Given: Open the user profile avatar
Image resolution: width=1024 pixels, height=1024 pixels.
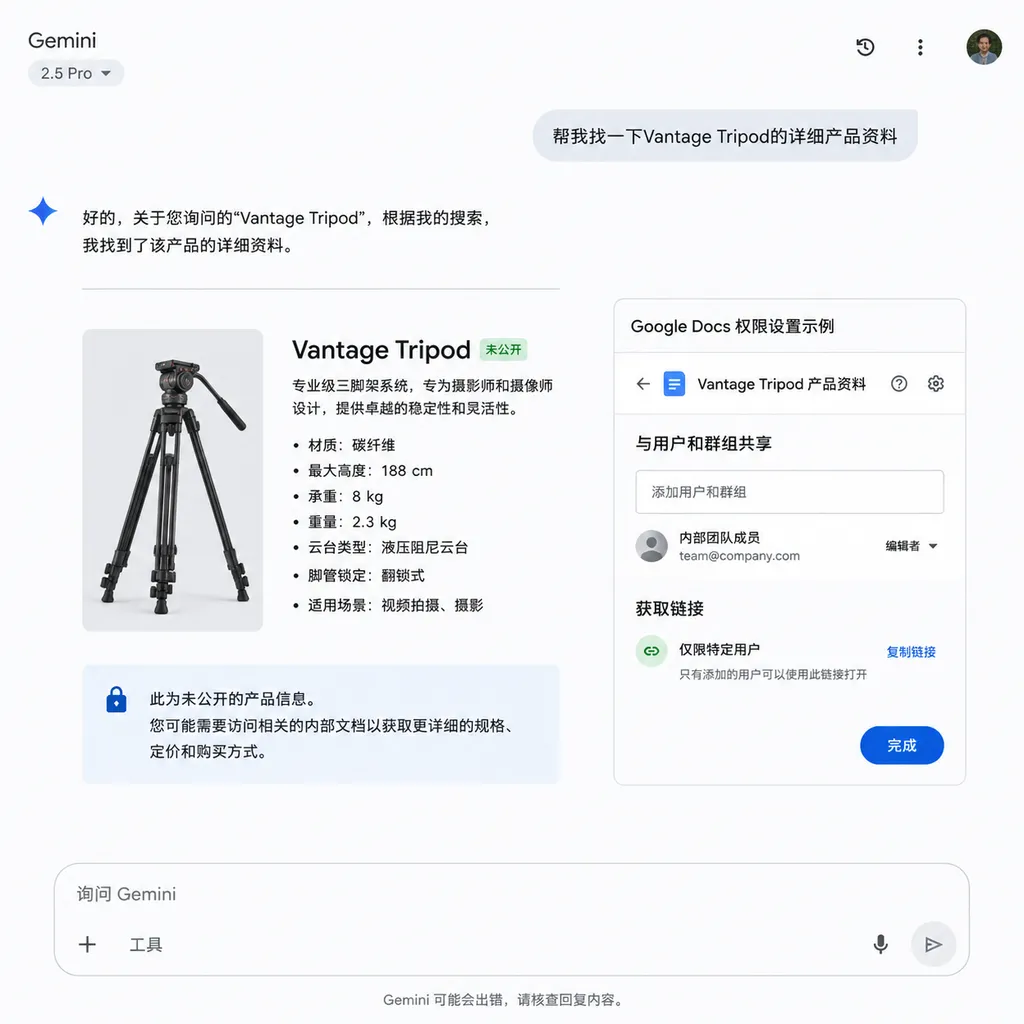Looking at the screenshot, I should [x=984, y=47].
